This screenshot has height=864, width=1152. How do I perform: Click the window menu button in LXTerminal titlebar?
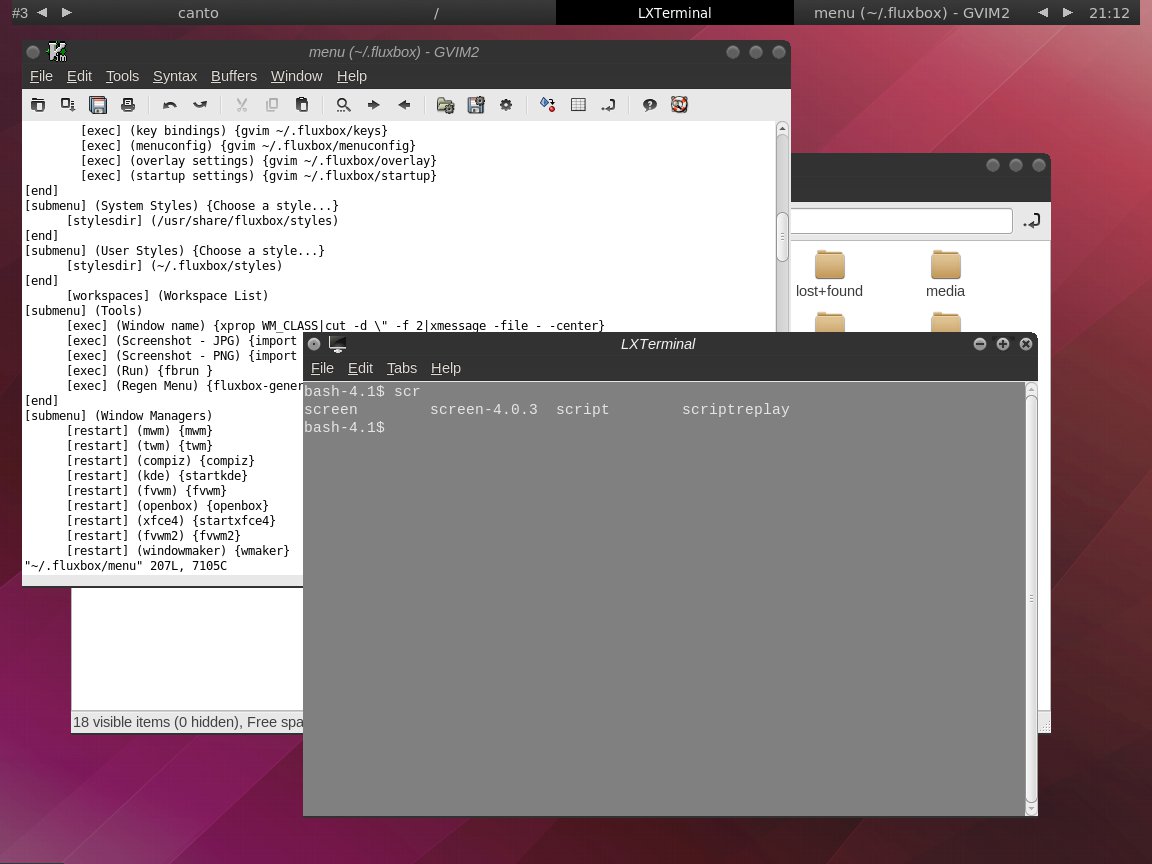(314, 344)
